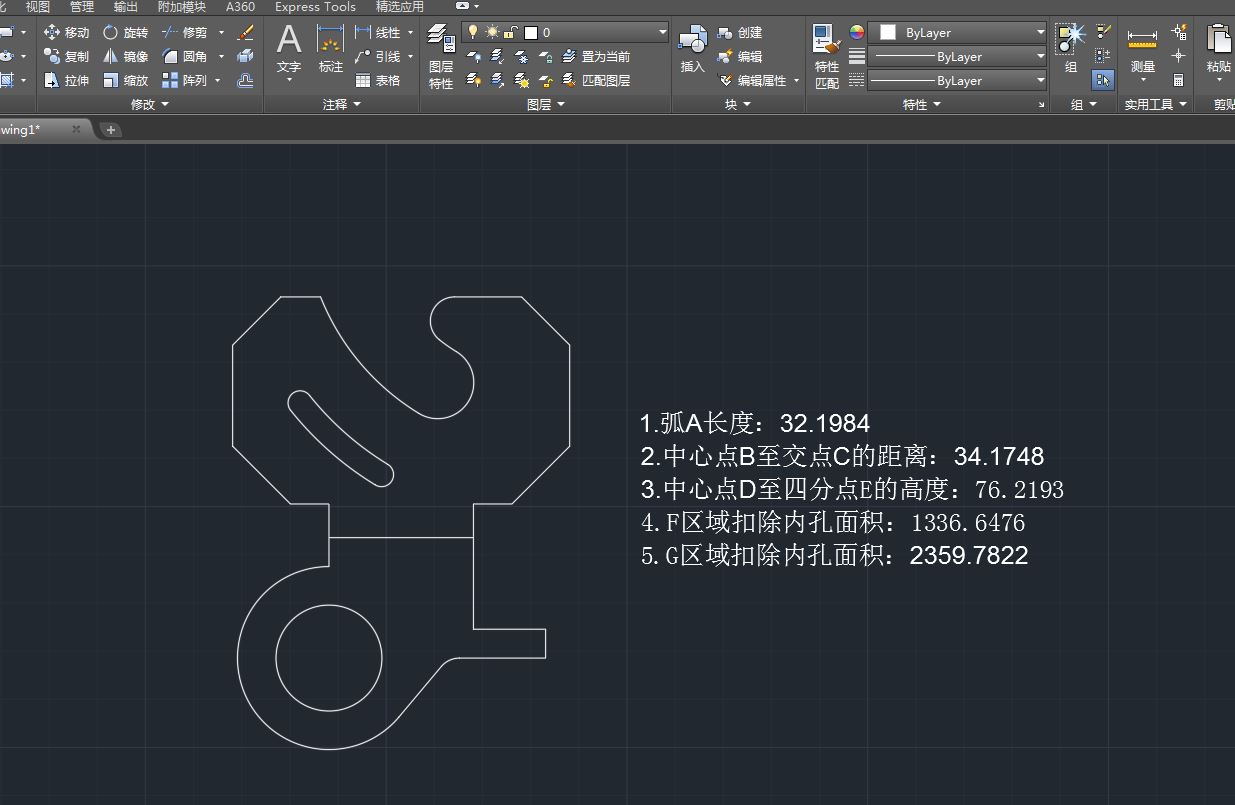
Task: Click Match Properties (特性匹配) button
Action: coord(827,57)
